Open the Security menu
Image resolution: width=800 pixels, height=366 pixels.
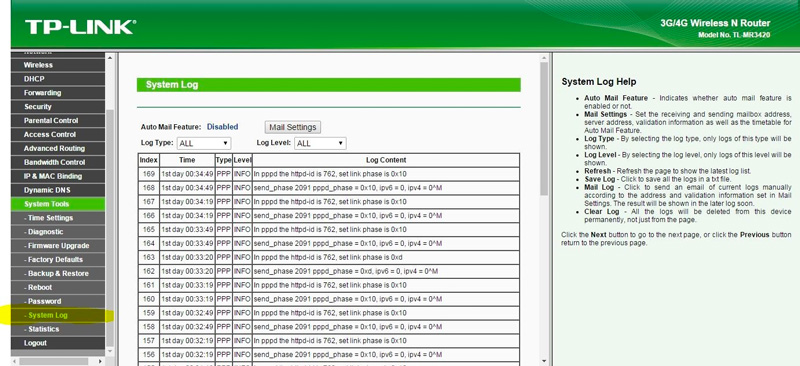[x=58, y=107]
